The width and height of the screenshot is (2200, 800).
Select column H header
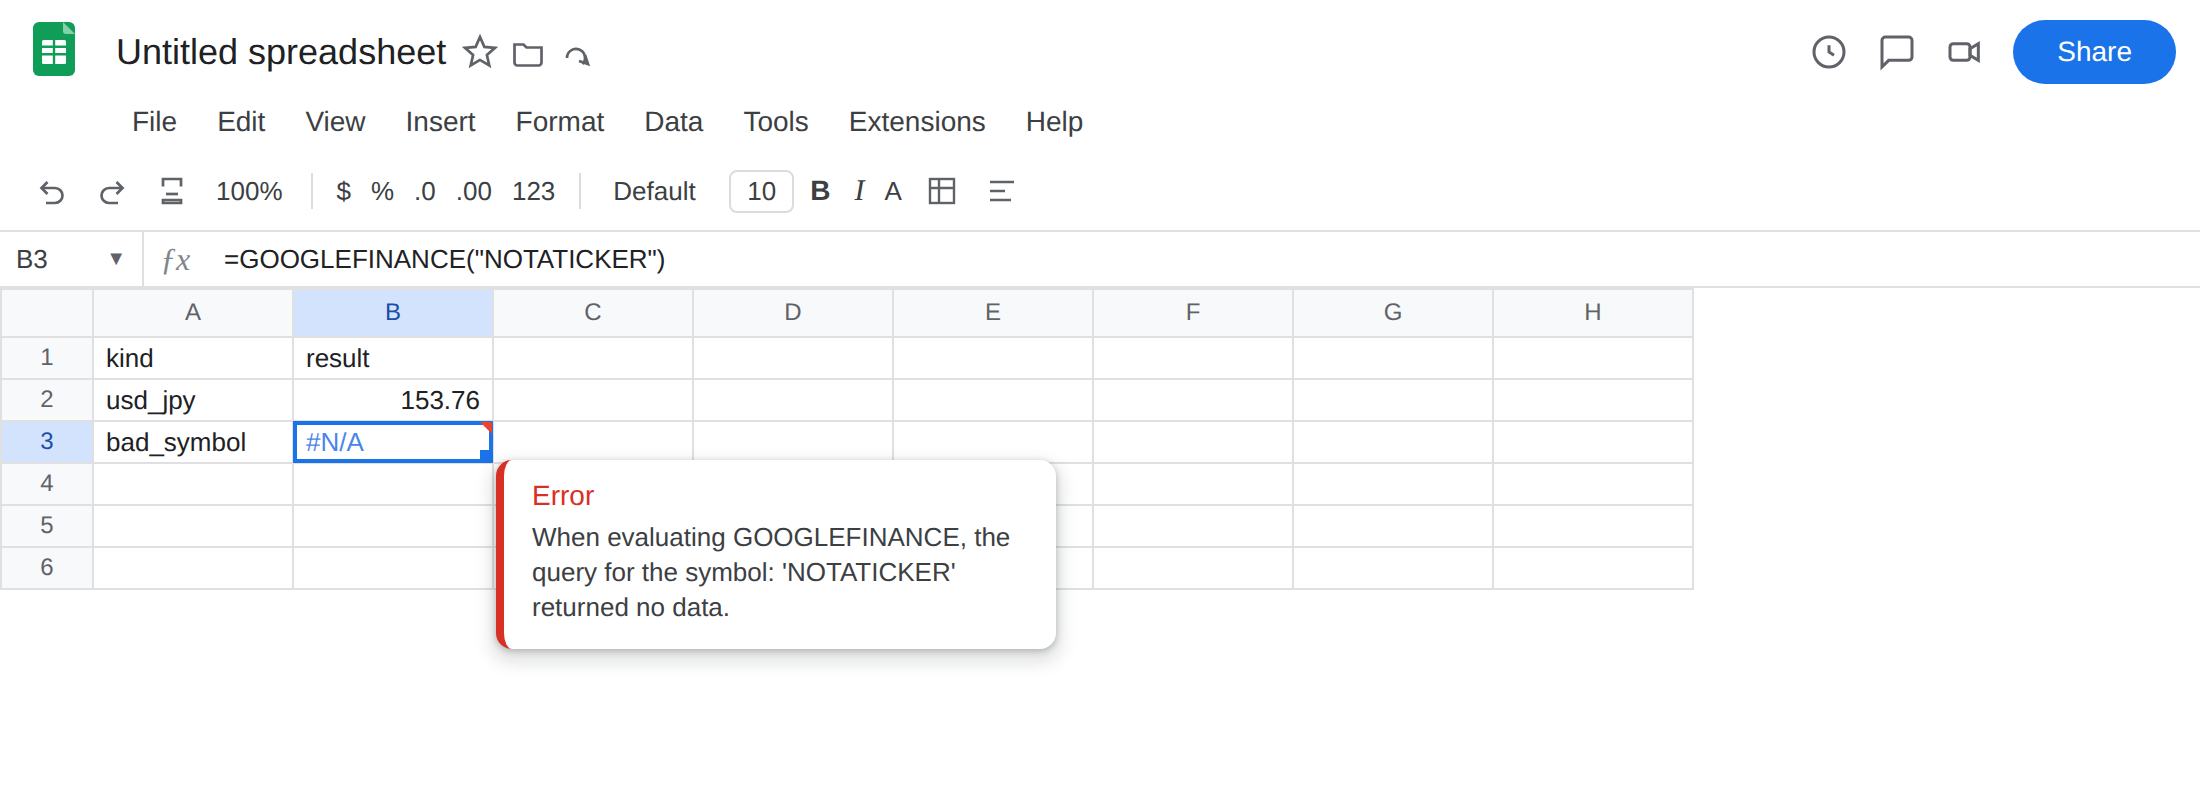click(1593, 312)
